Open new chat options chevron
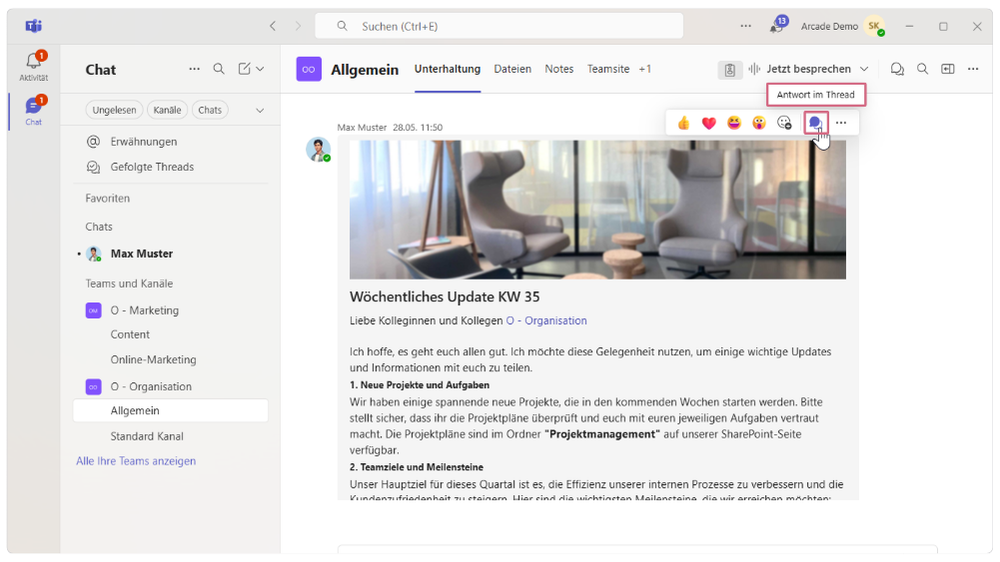This screenshot has height=562, width=1000. [x=260, y=69]
